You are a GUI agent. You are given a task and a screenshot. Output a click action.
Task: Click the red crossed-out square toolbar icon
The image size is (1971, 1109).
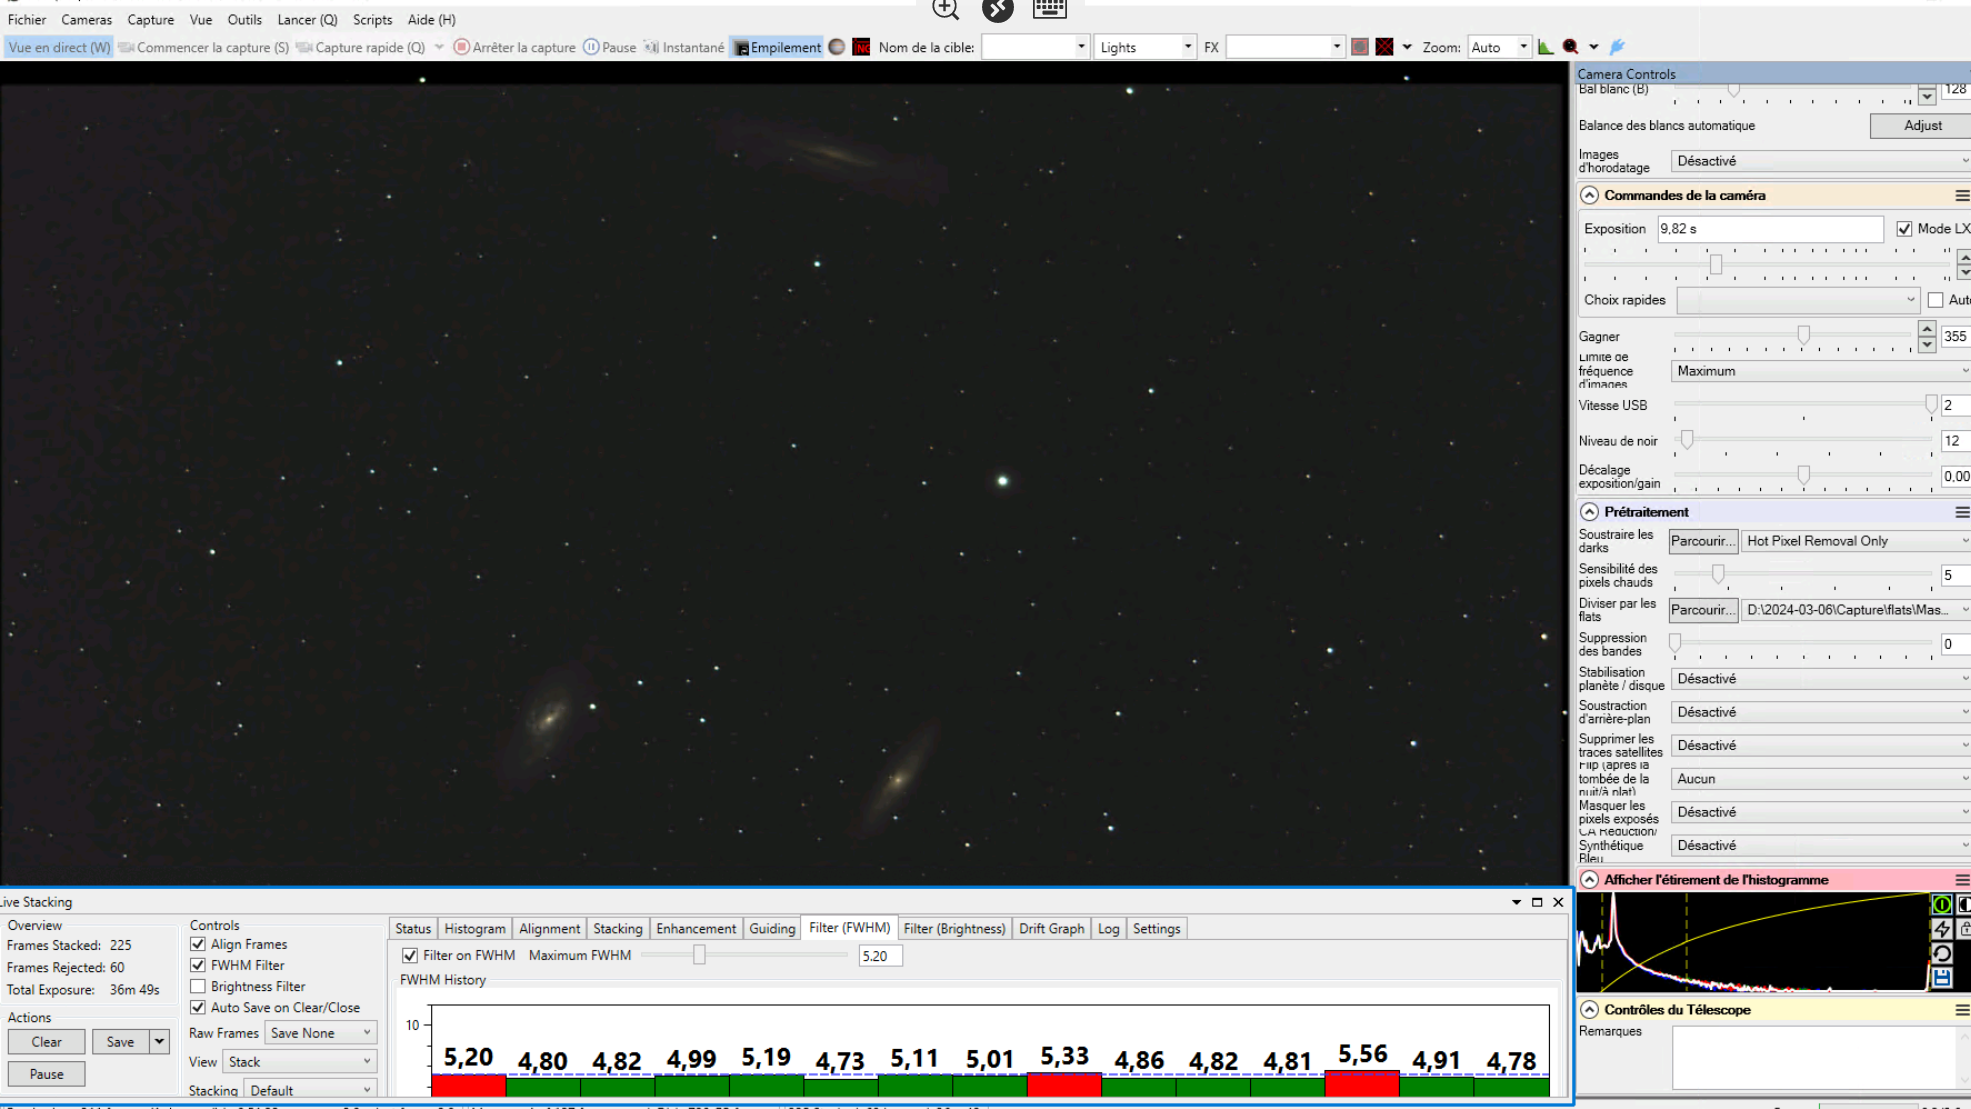point(1385,47)
